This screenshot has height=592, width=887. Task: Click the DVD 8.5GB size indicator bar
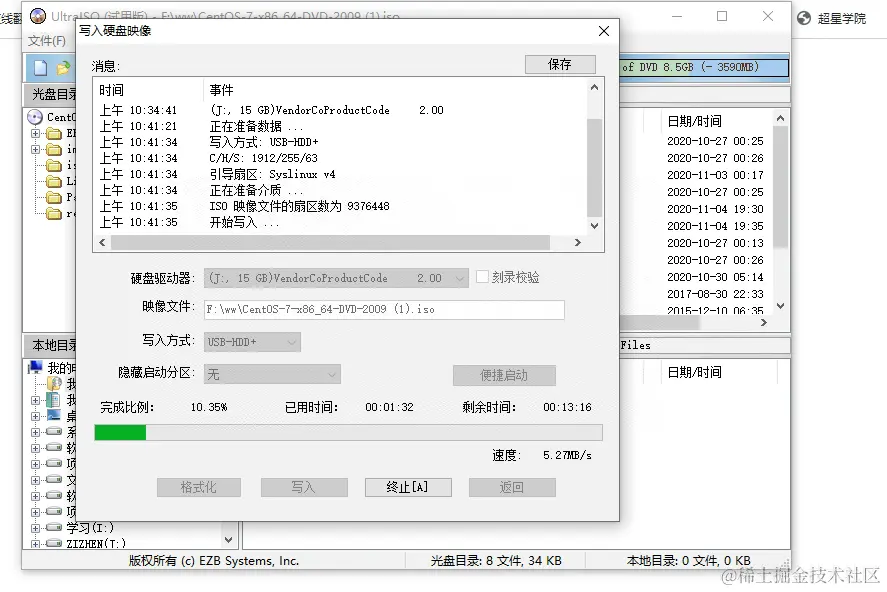[x=704, y=67]
